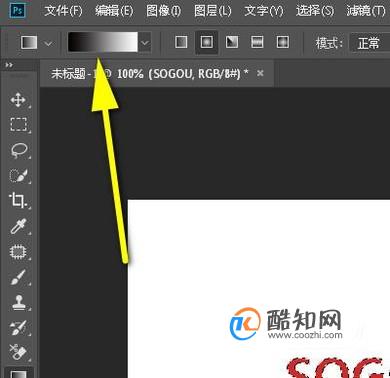Click the gradient tool preset icon in options bar
Viewport: 390px width, 378px height.
tap(29, 43)
